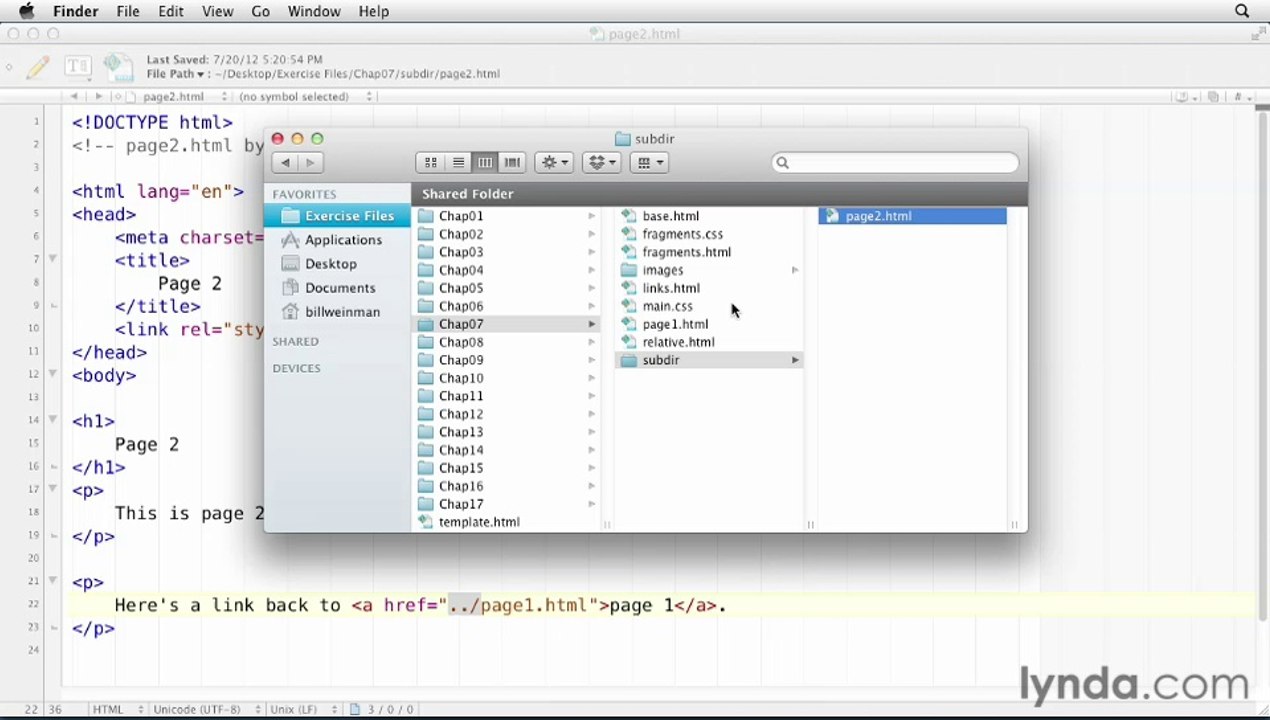This screenshot has width=1270, height=720.
Task: Collapse the body fold triangle at line 12
Action: point(52,374)
